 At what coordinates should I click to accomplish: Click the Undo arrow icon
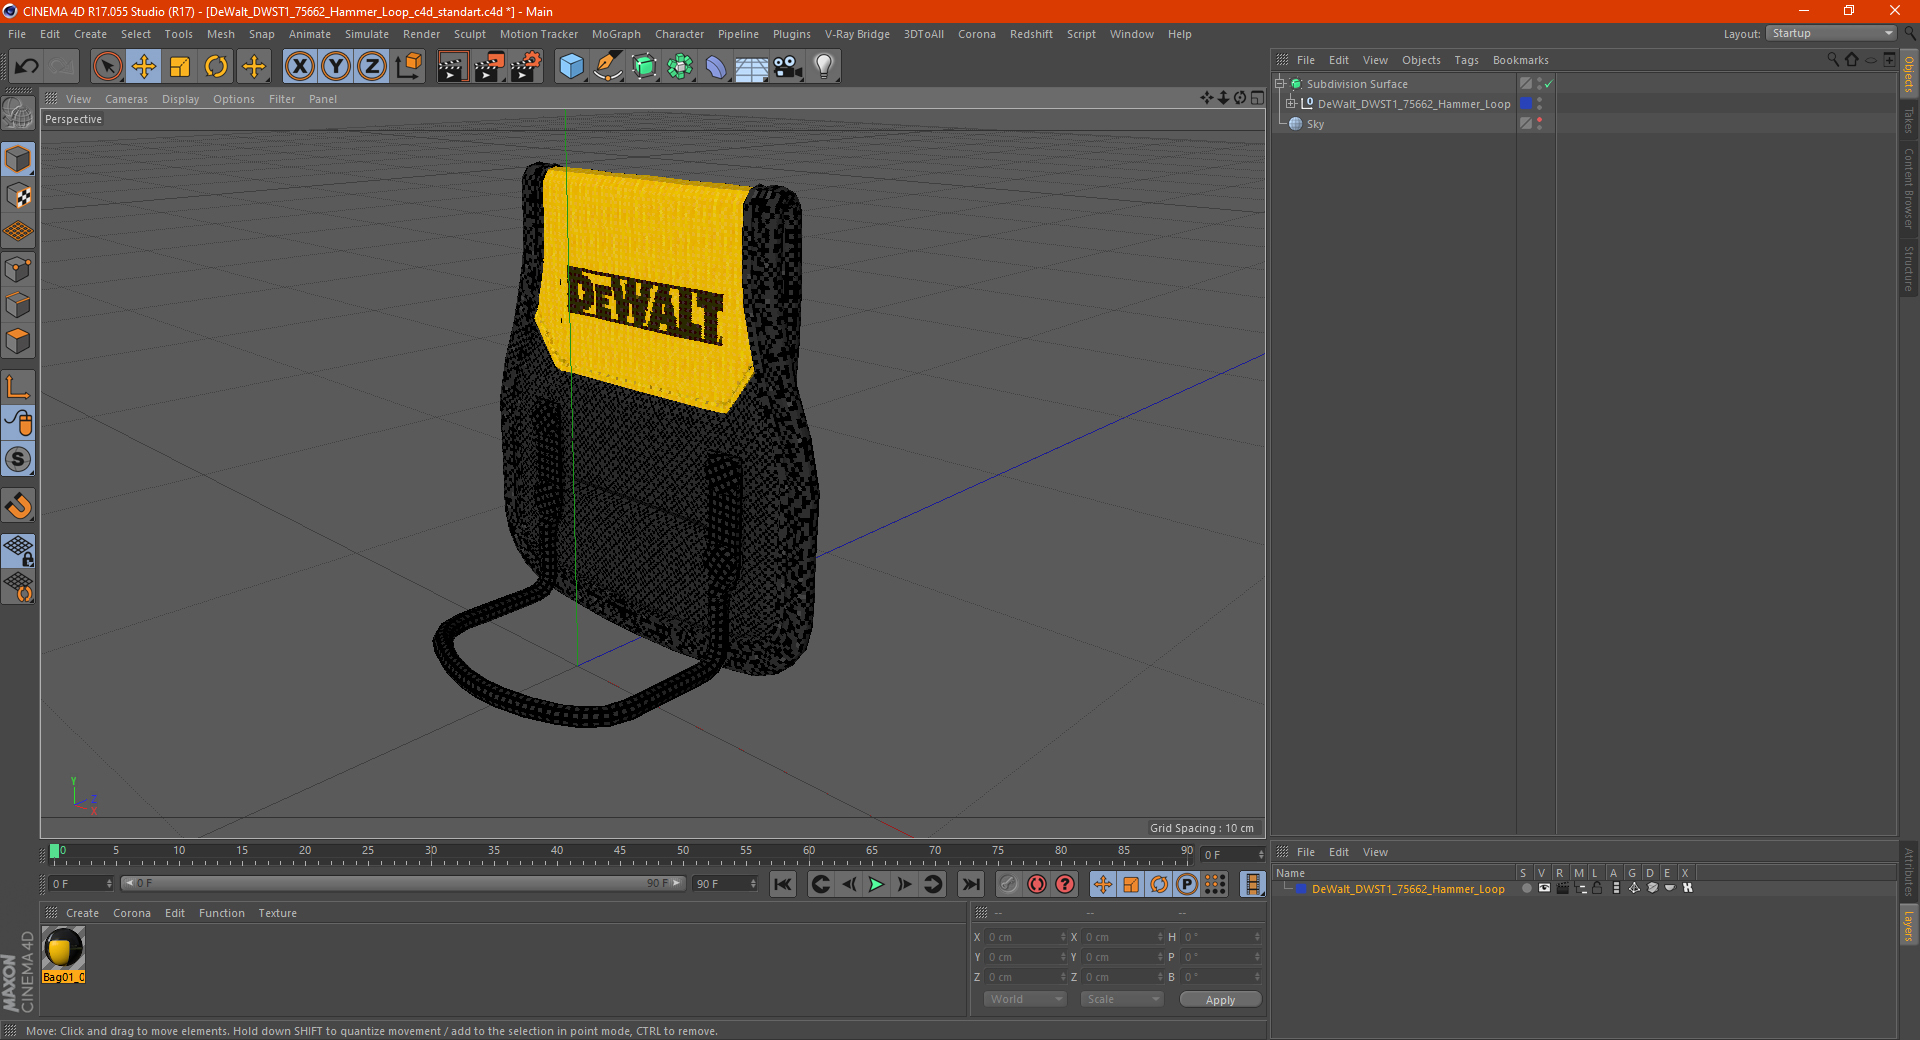coord(27,67)
